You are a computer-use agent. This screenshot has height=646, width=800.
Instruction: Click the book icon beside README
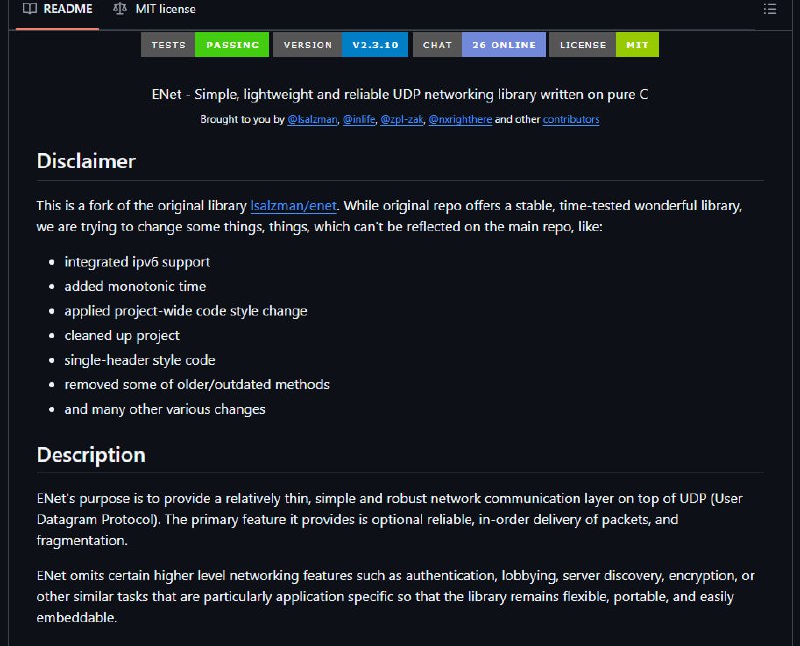click(30, 9)
